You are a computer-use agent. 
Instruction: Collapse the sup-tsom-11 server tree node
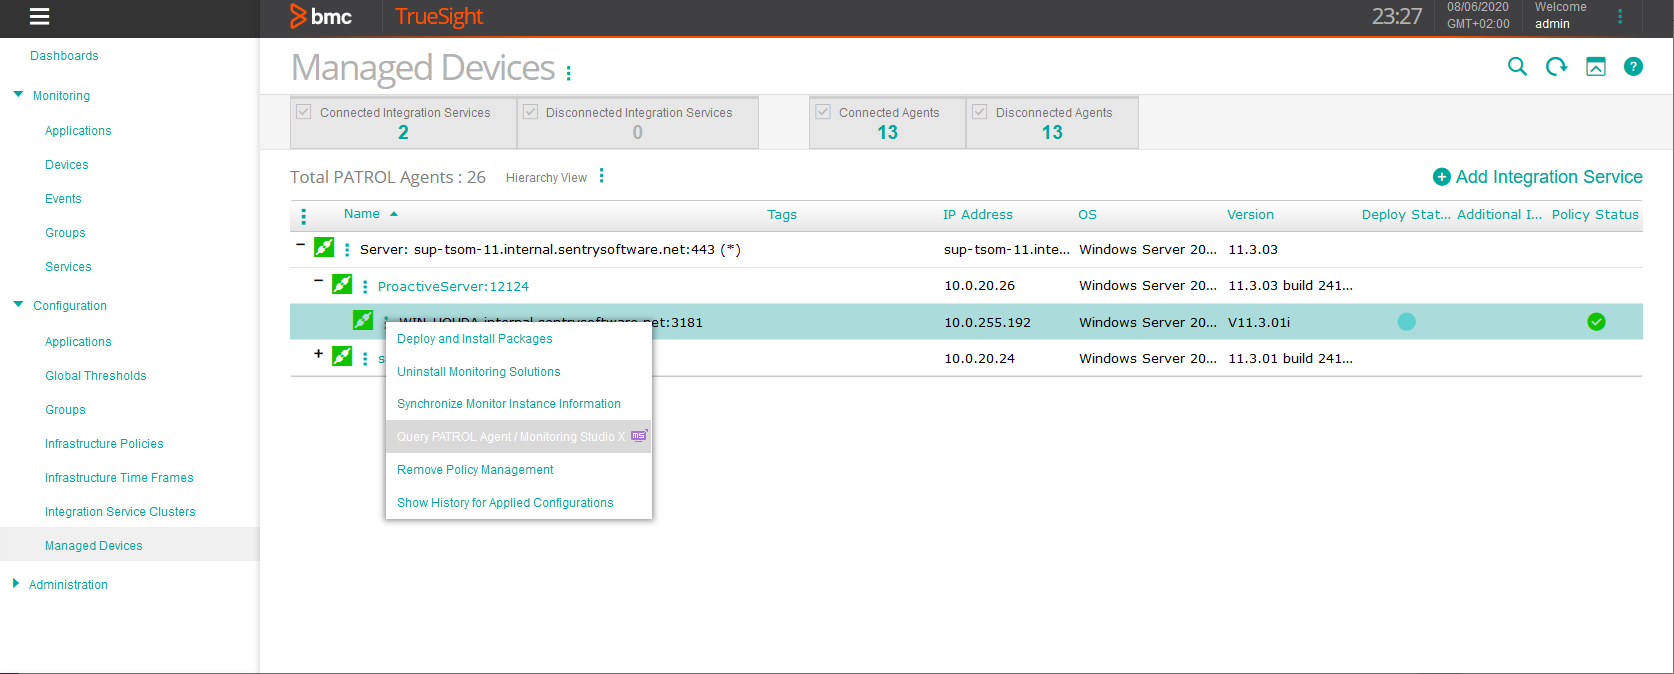[300, 244]
